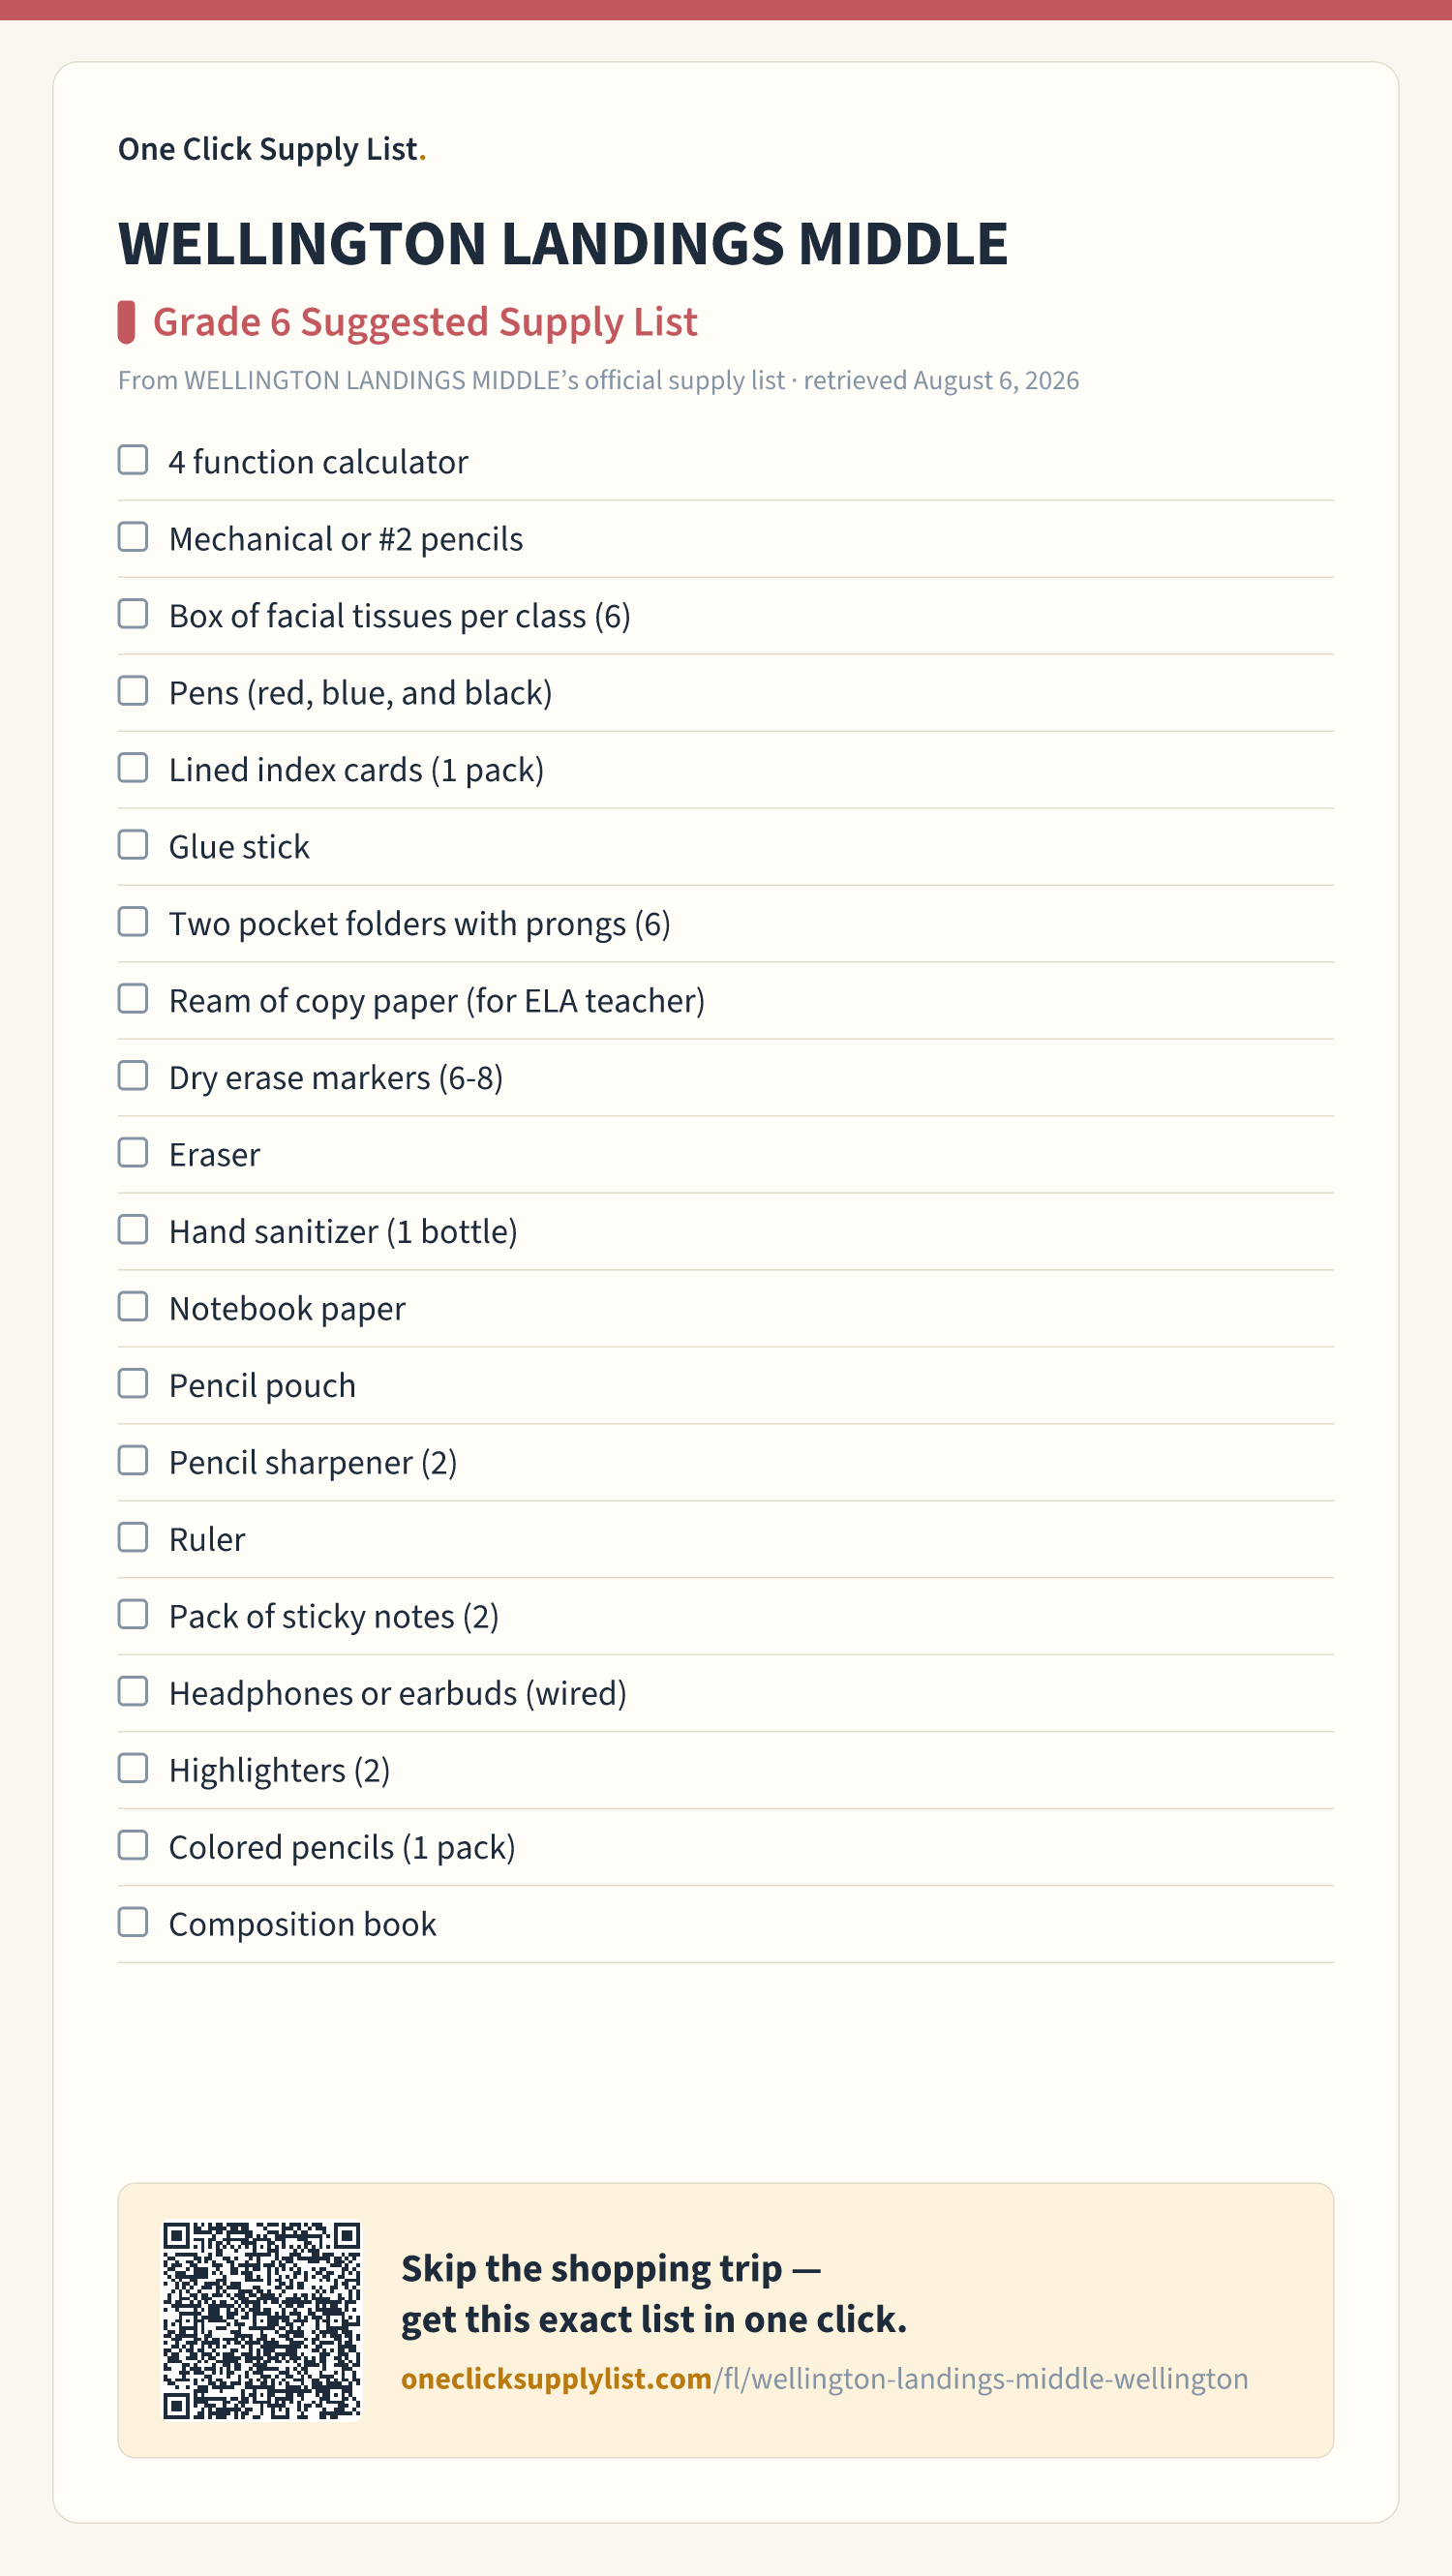Check the 4 function calculator box
The width and height of the screenshot is (1452, 2576).
click(133, 460)
